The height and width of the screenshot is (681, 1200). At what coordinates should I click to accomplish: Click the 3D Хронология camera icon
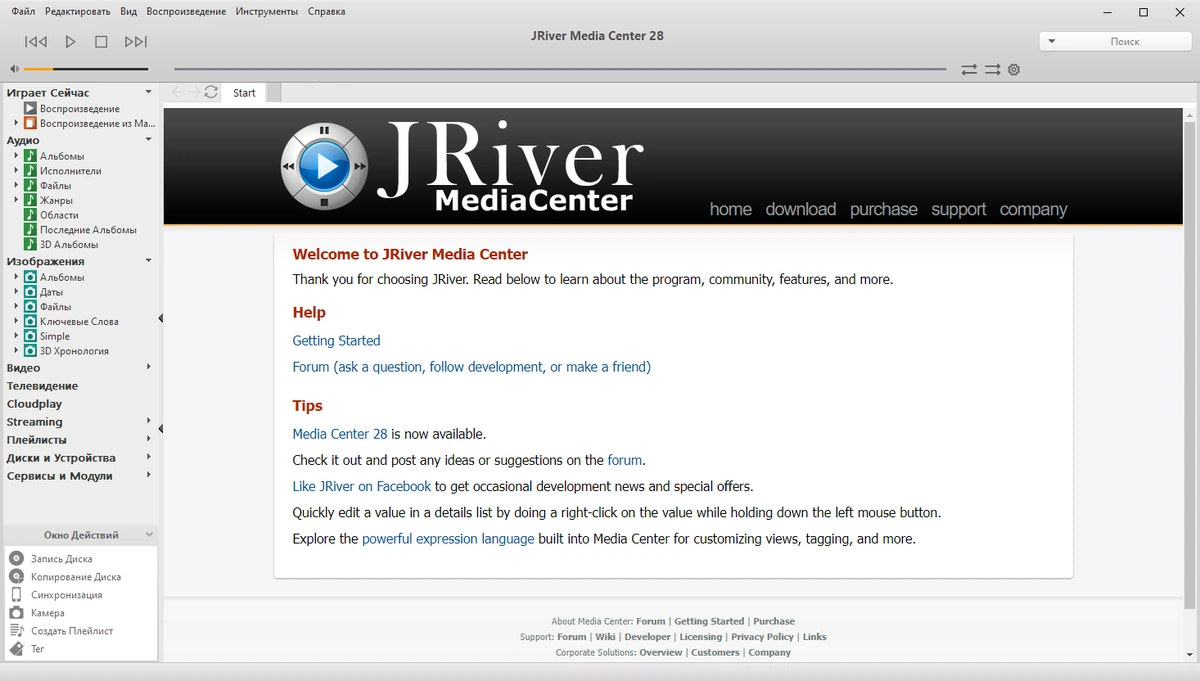(x=31, y=351)
